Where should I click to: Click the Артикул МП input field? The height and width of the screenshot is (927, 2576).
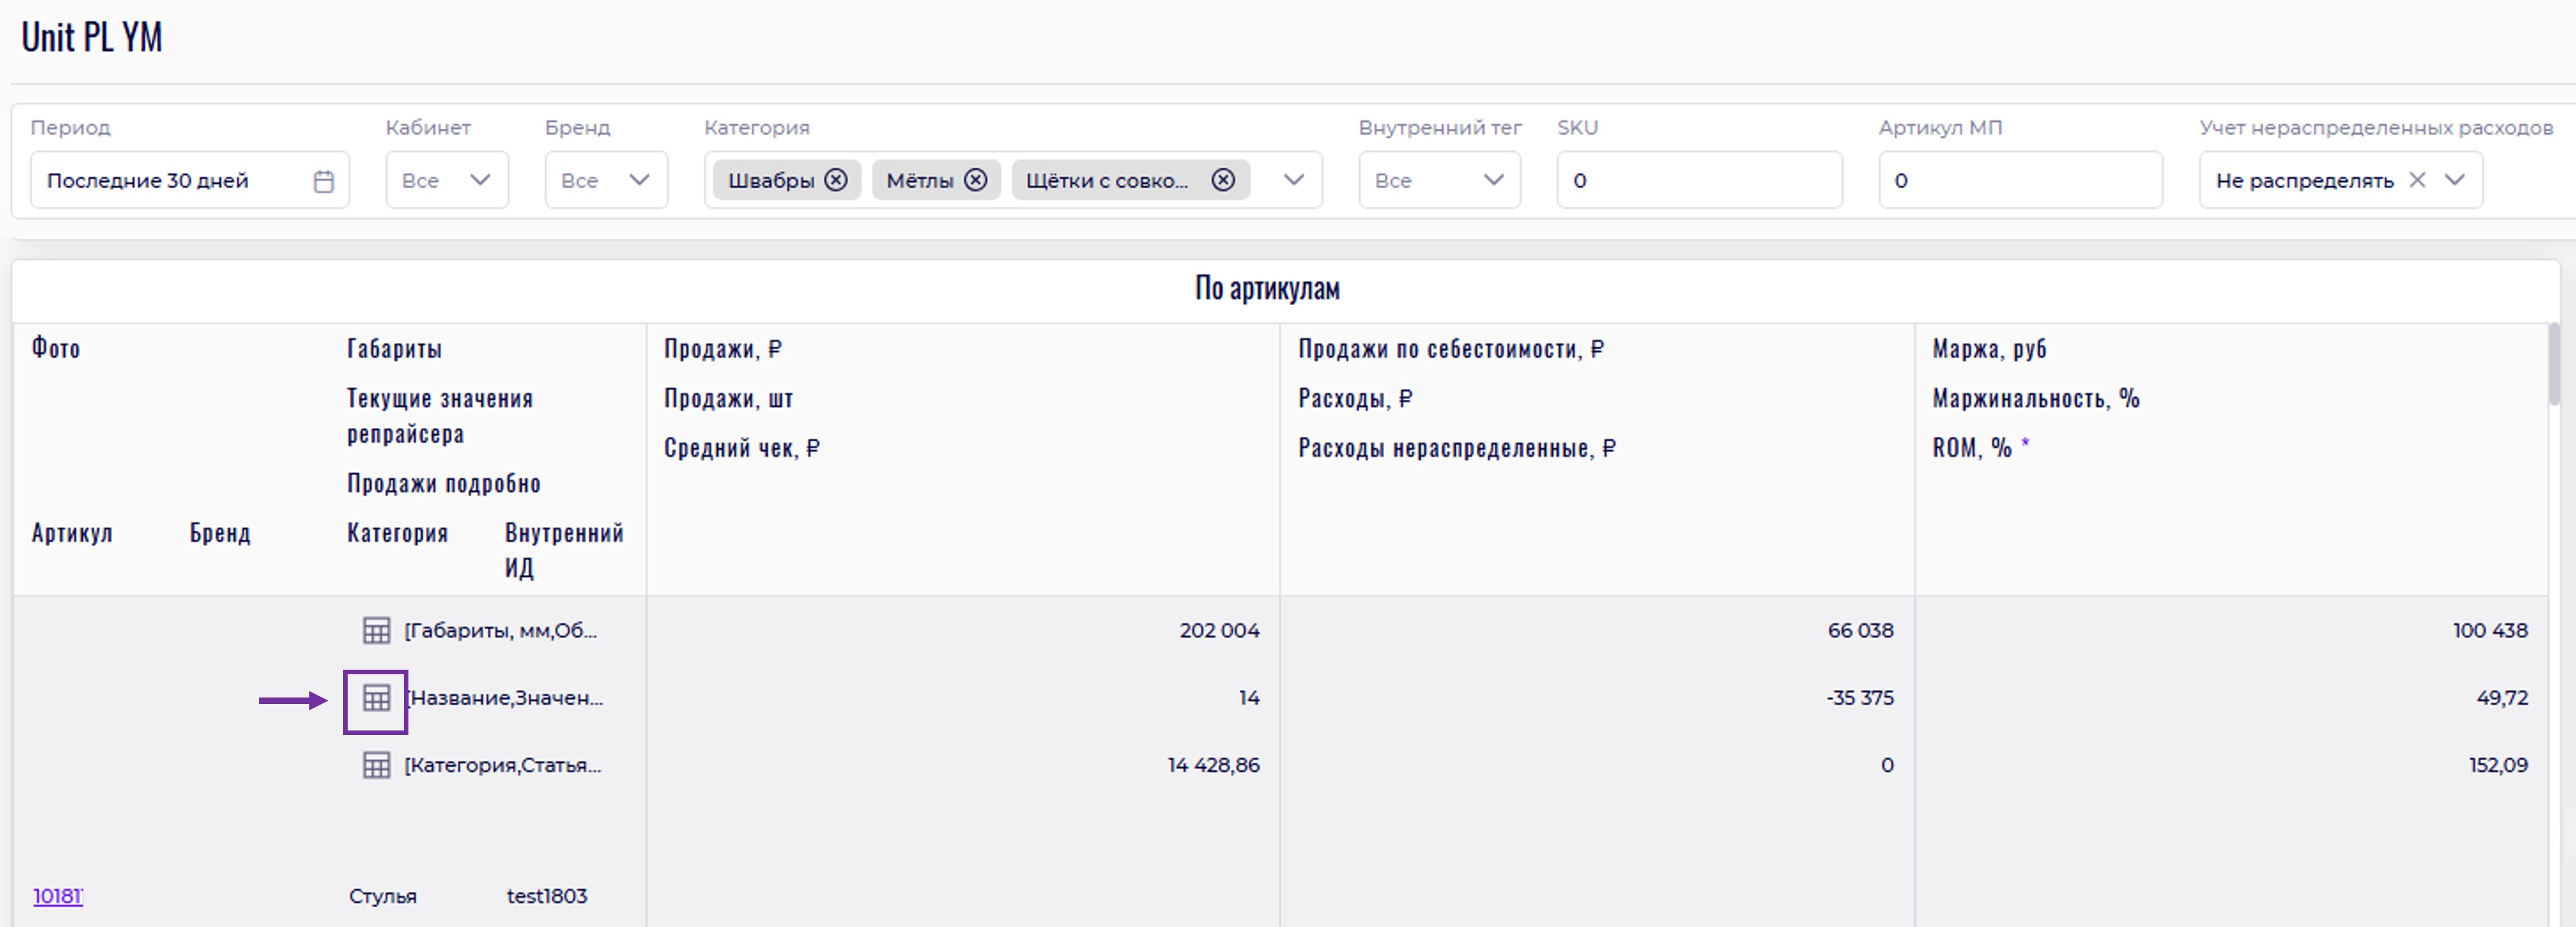[2019, 180]
